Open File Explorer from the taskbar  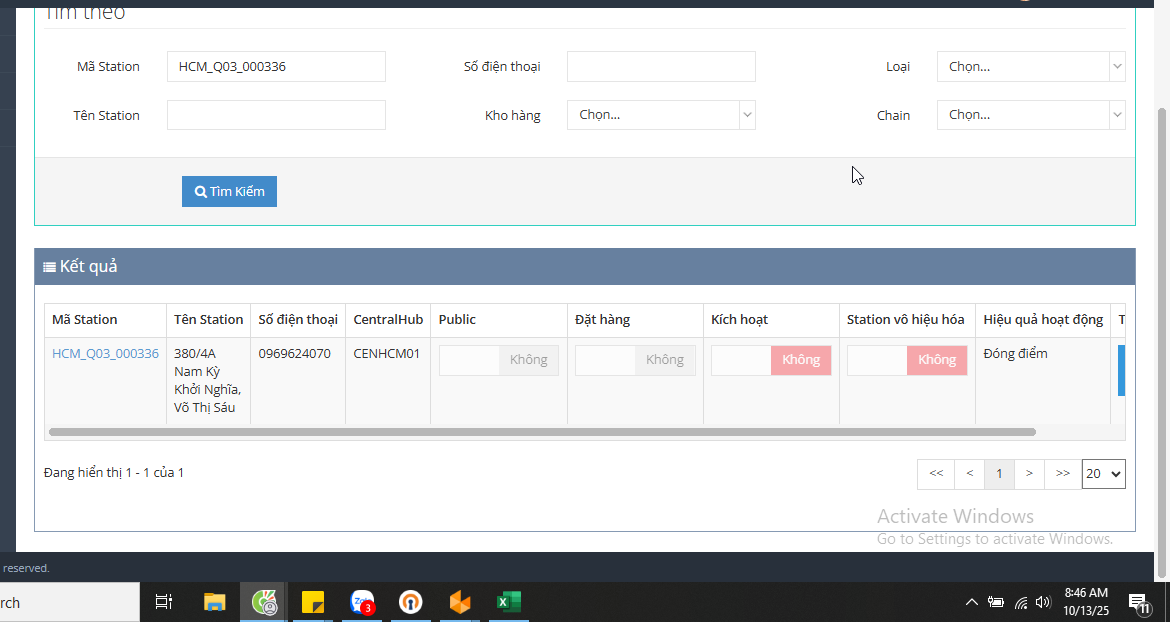[x=215, y=602]
